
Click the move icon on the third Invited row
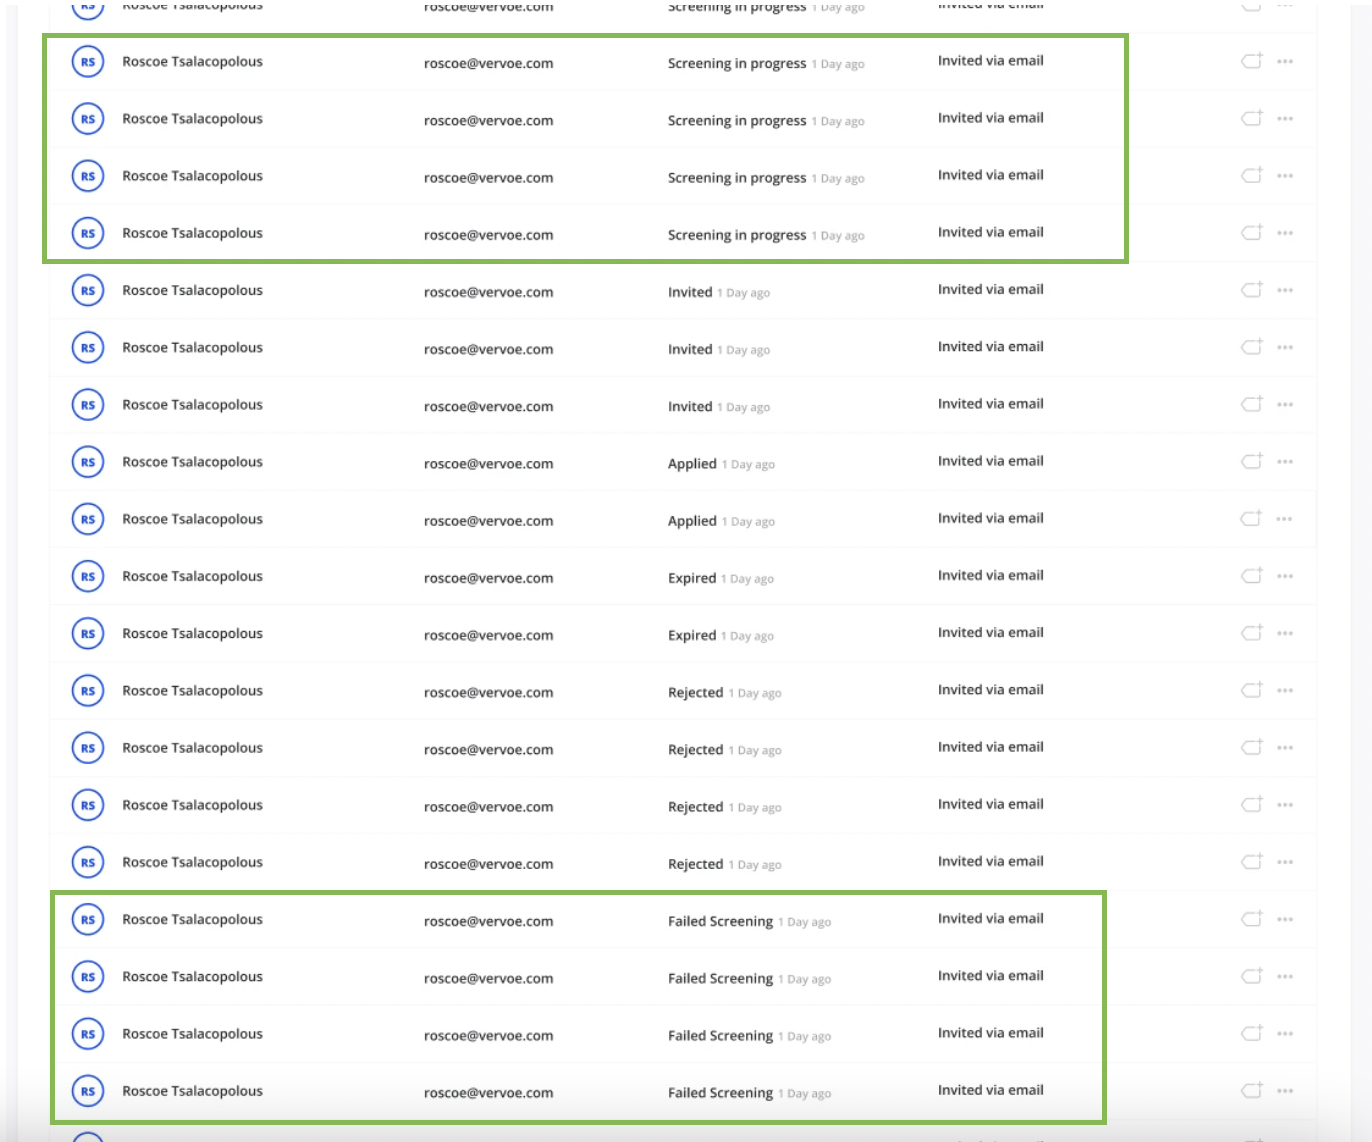click(1252, 404)
